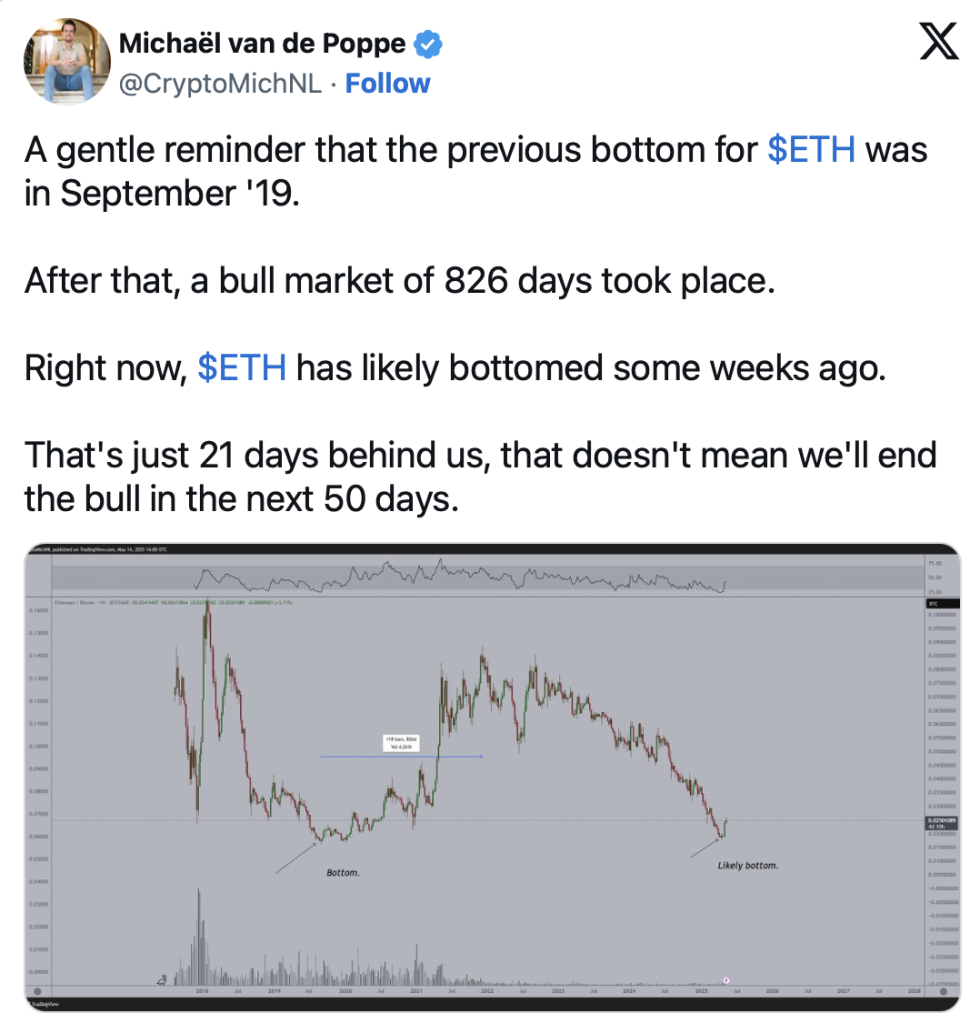Click the small animal icon before 2018 volume
The width and height of the screenshot is (980, 1024).
tap(162, 980)
